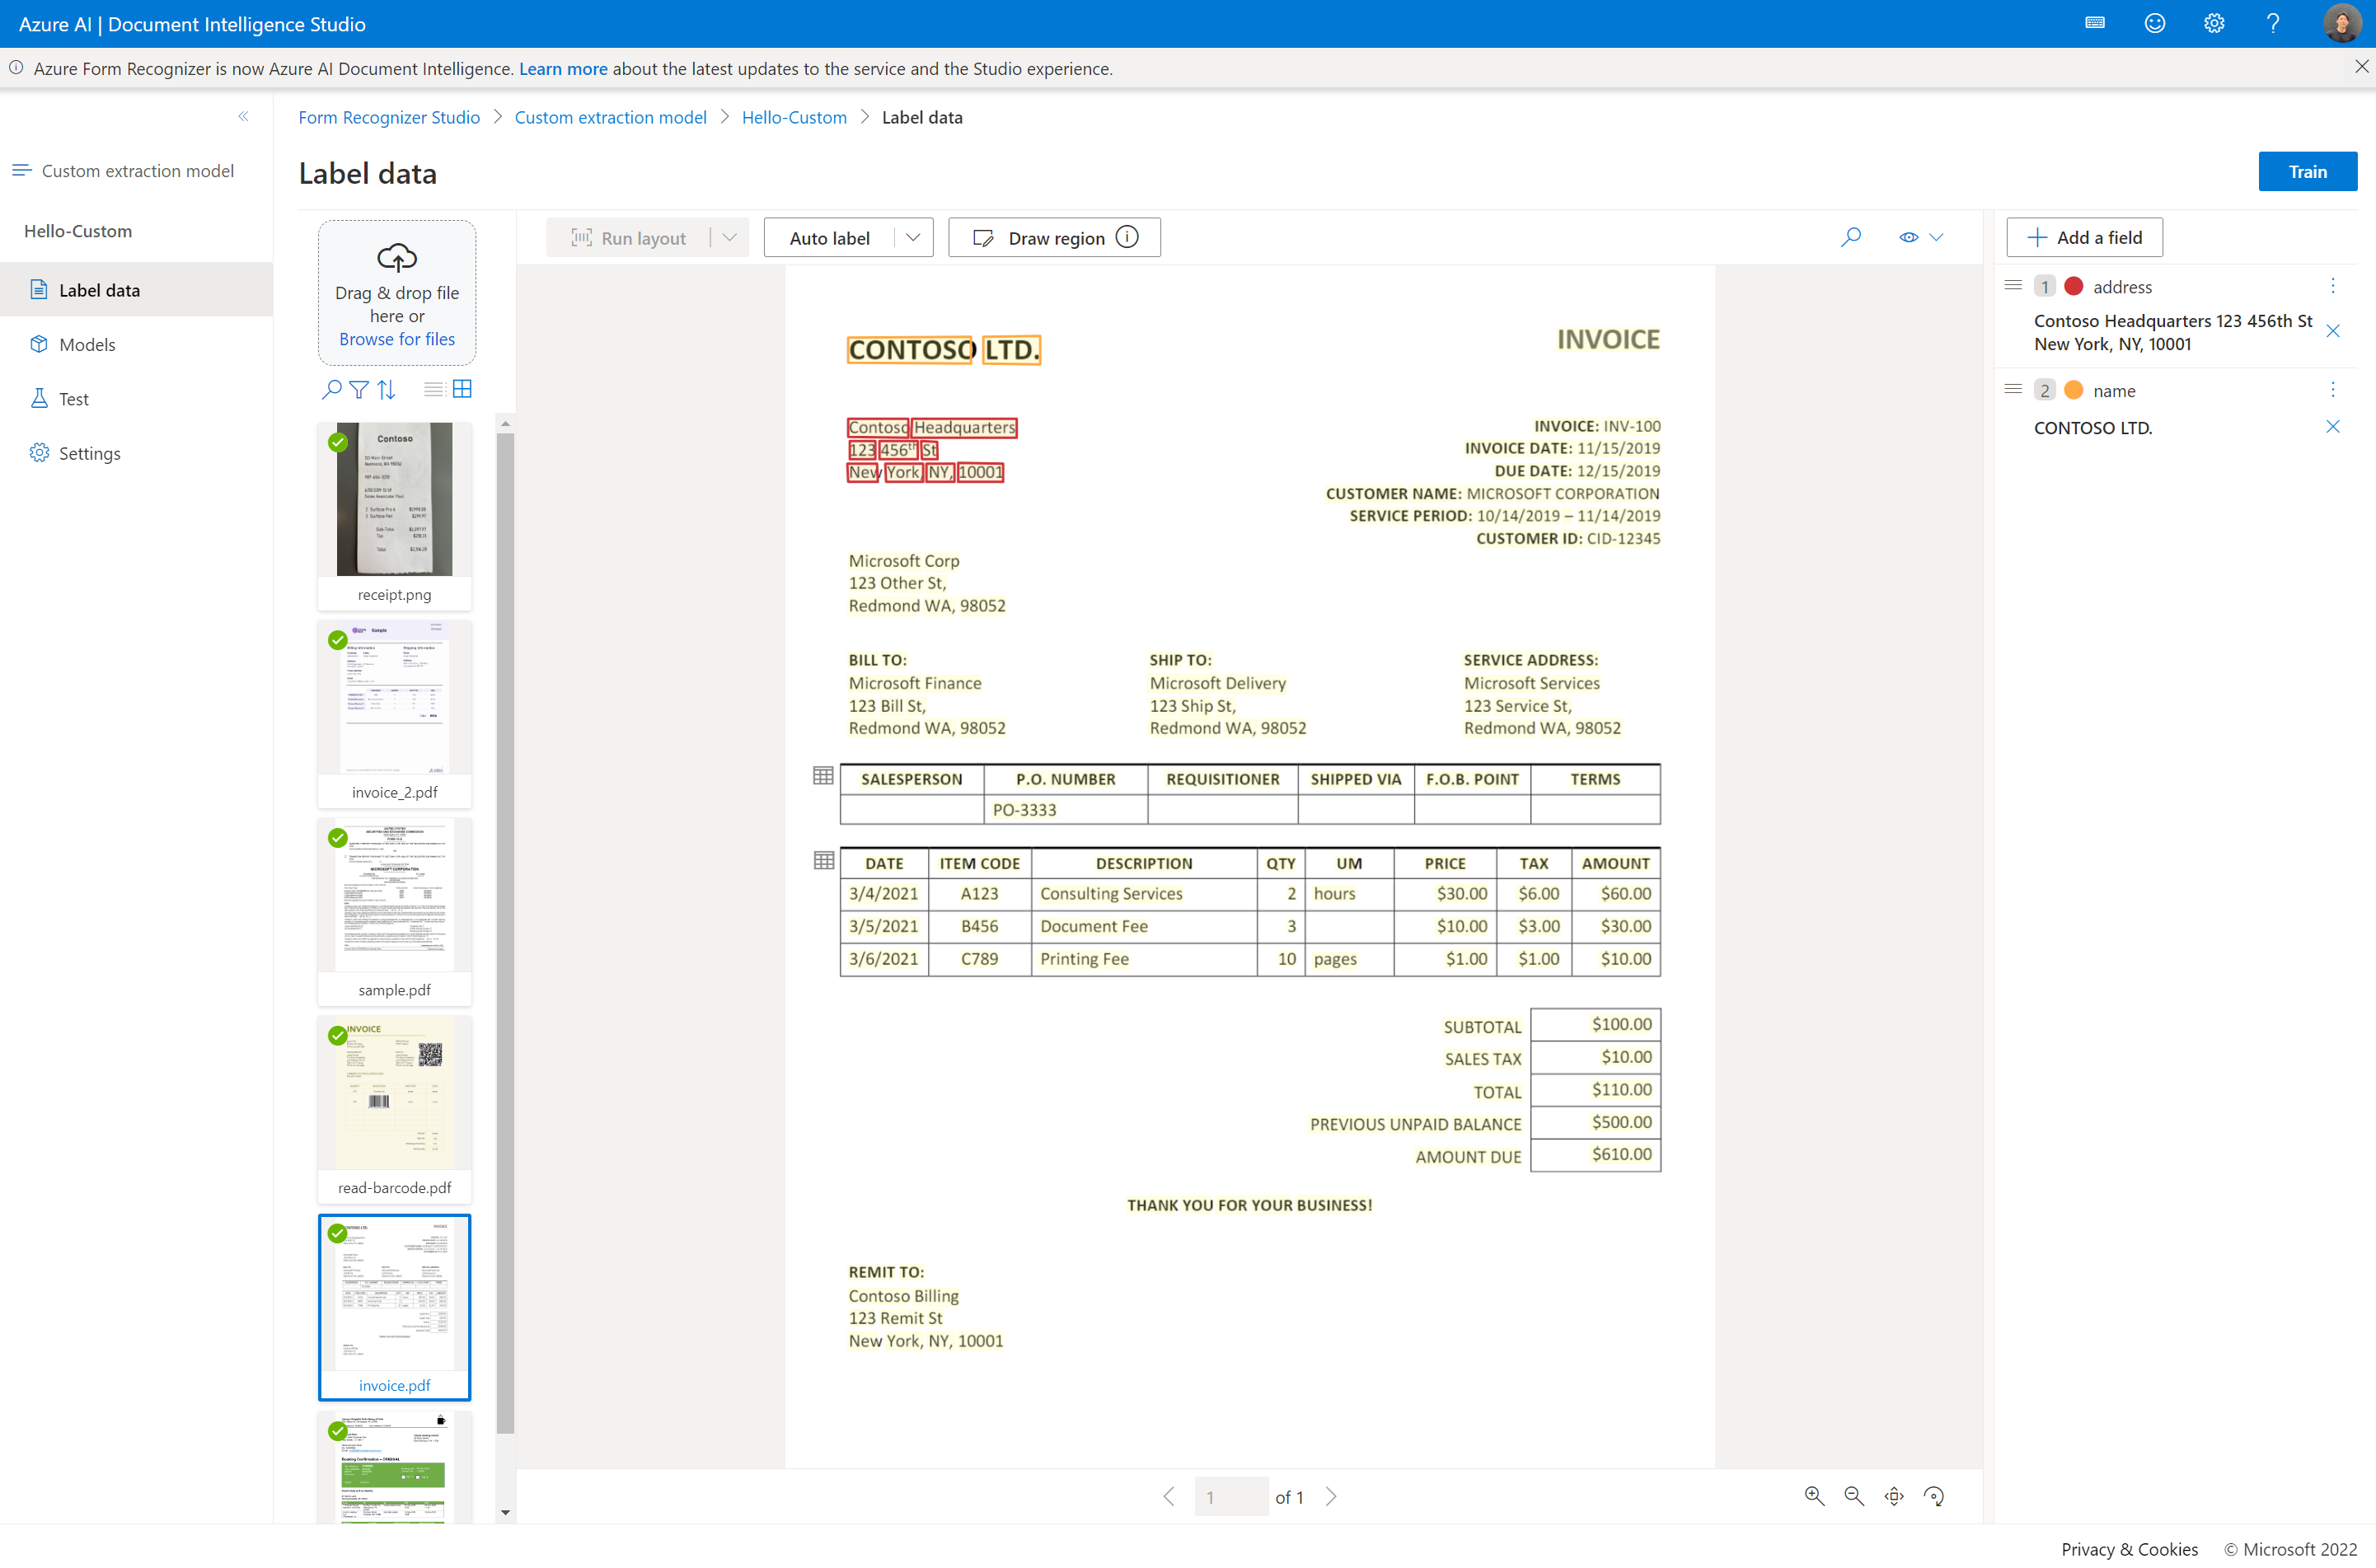Click Add a field button
Image resolution: width=2376 pixels, height=1568 pixels.
[x=2086, y=236]
